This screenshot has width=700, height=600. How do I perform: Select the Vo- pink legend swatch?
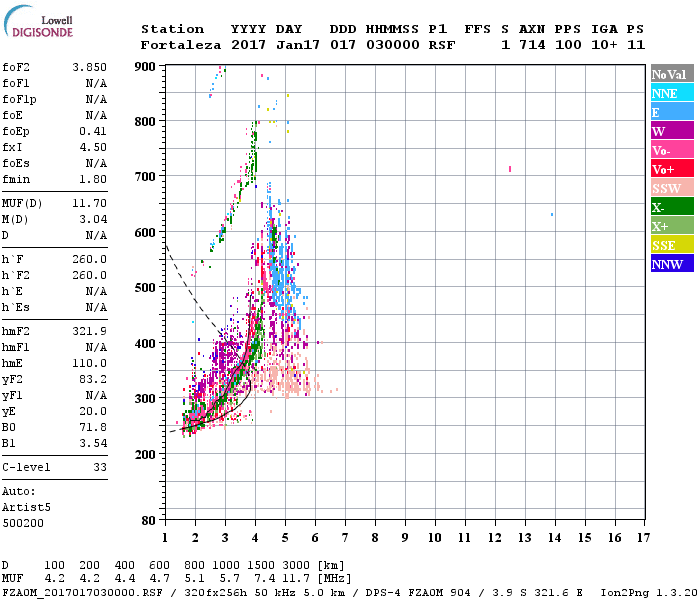672,150
